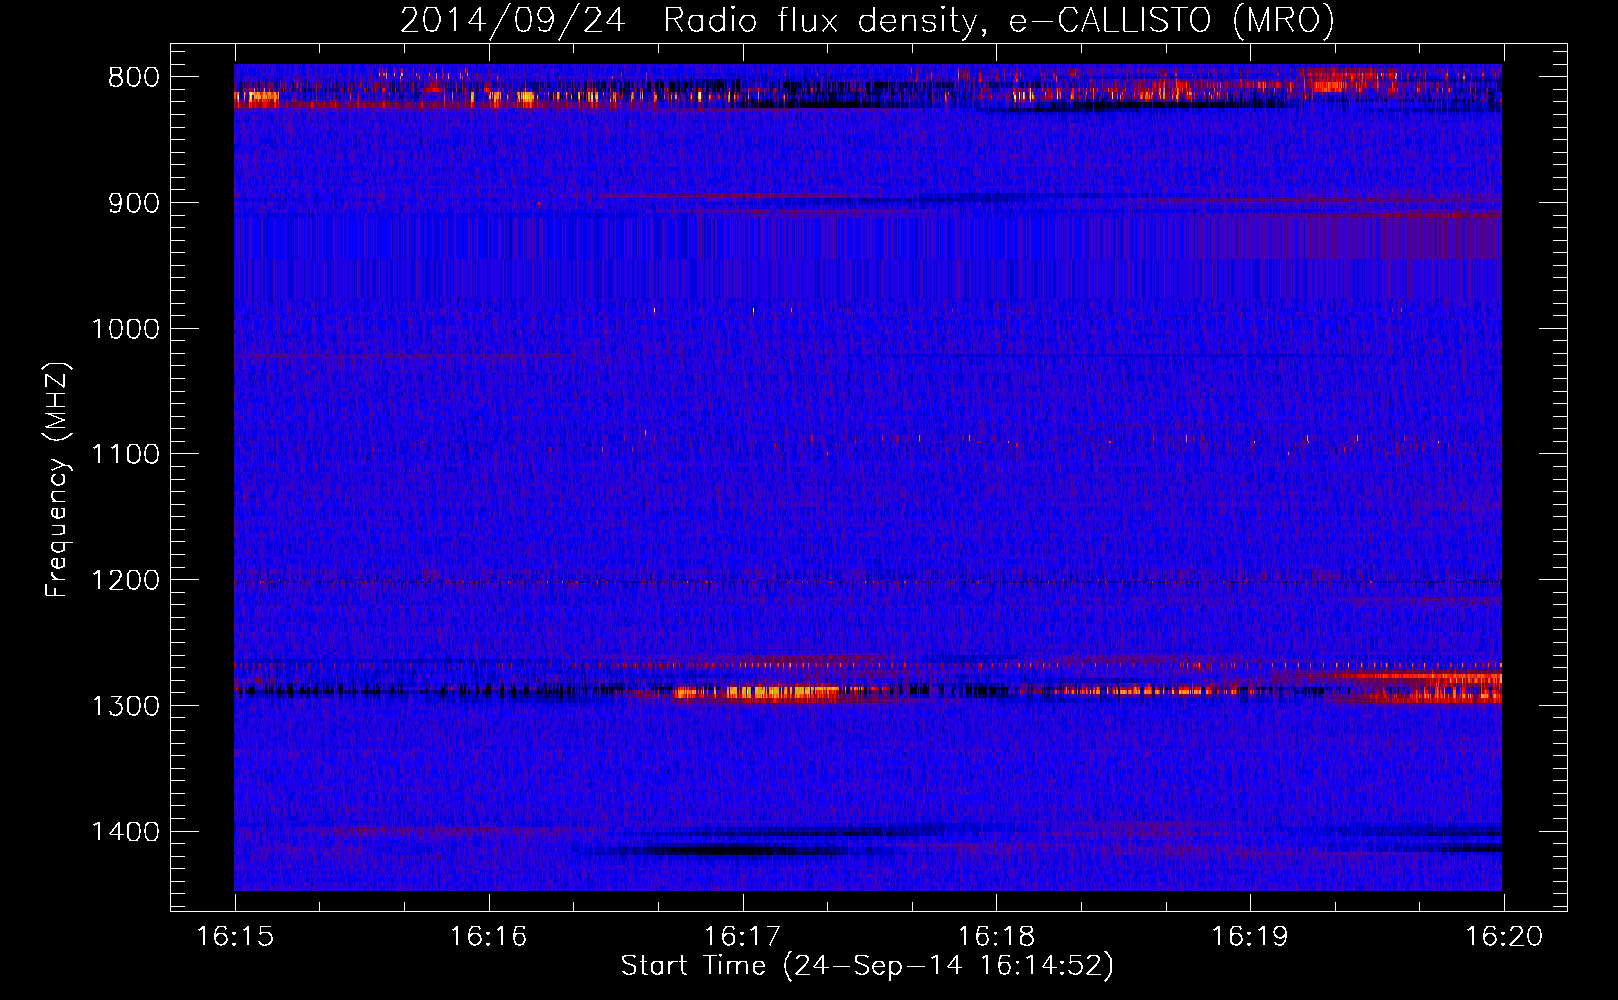This screenshot has height=1000, width=1618.
Task: Click the 16:19 time tick label
Action: (1250, 937)
